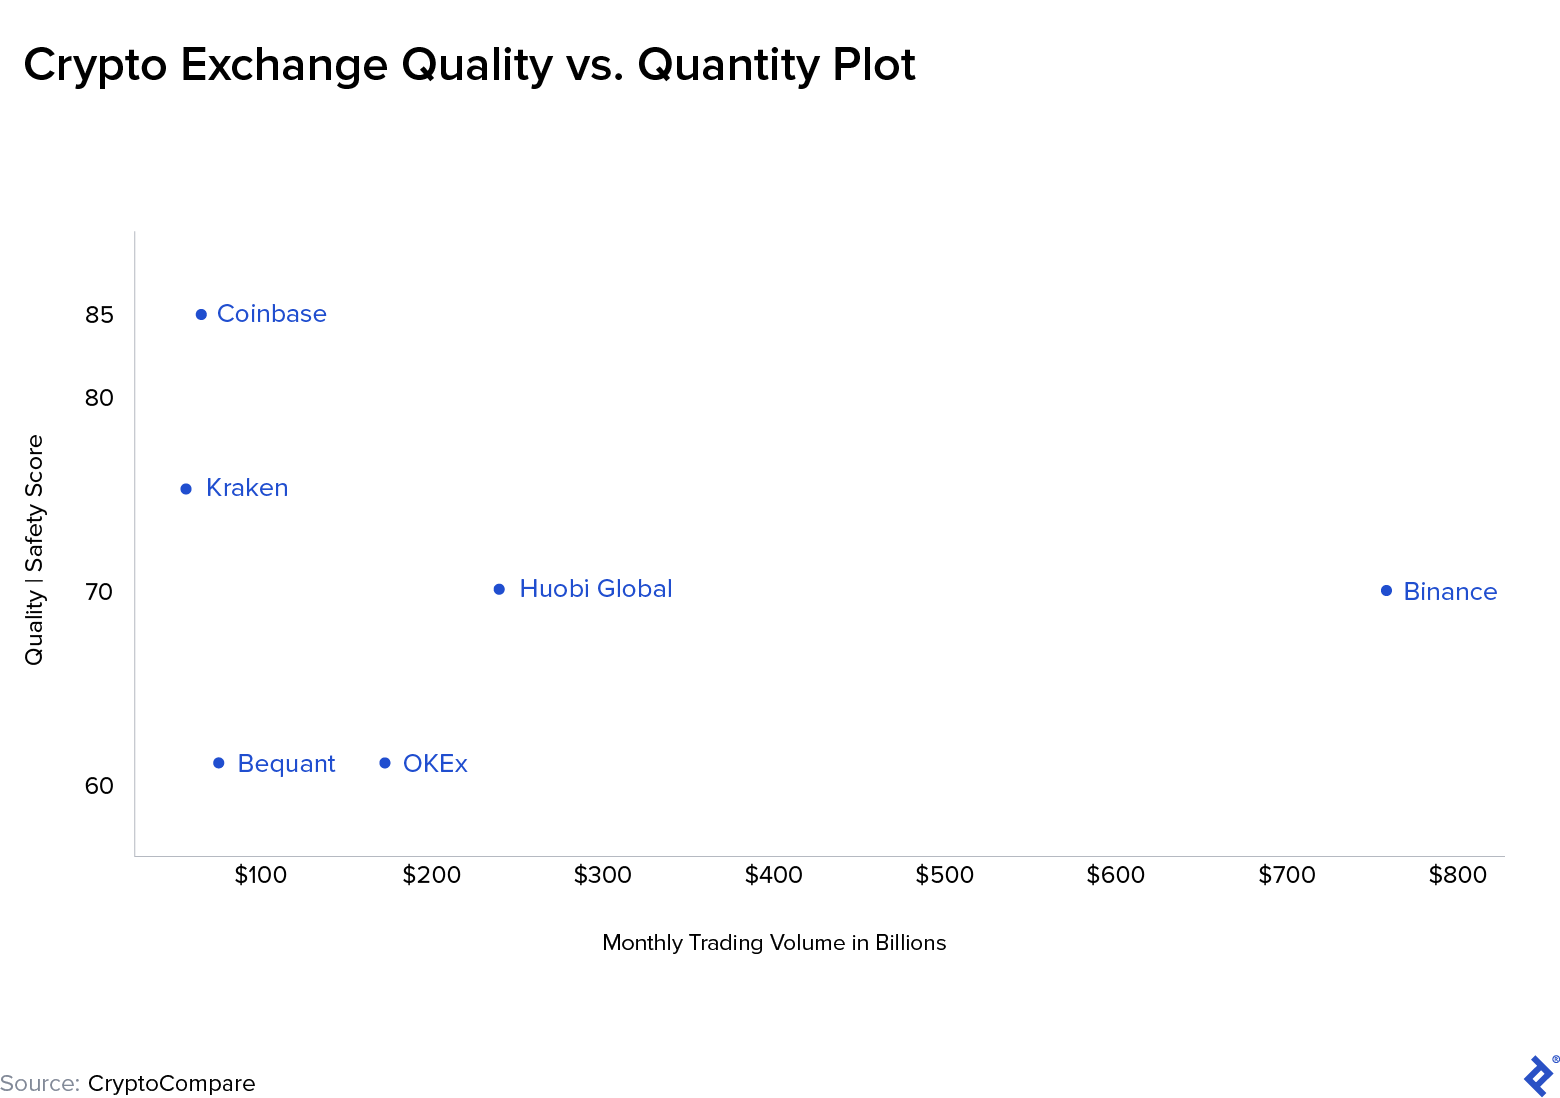This screenshot has height=1098, width=1560.
Task: Click the chart title heading
Action: coord(469,65)
